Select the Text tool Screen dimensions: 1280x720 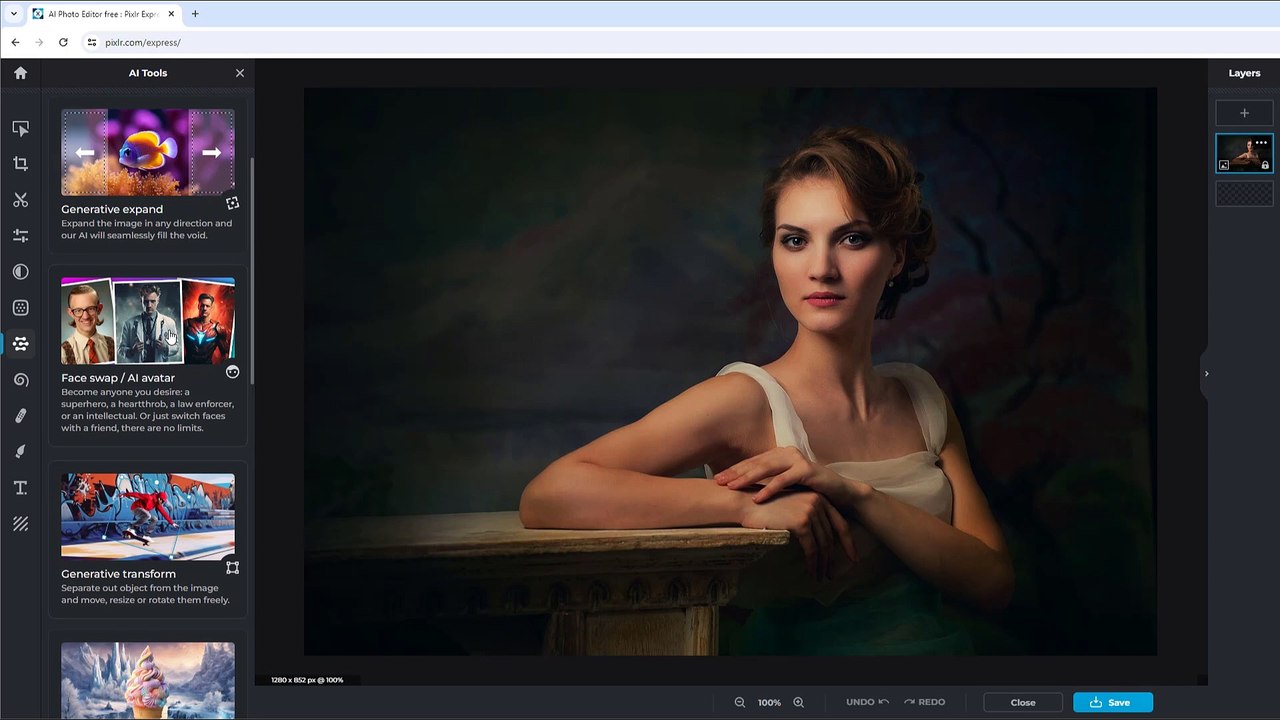tap(20, 488)
